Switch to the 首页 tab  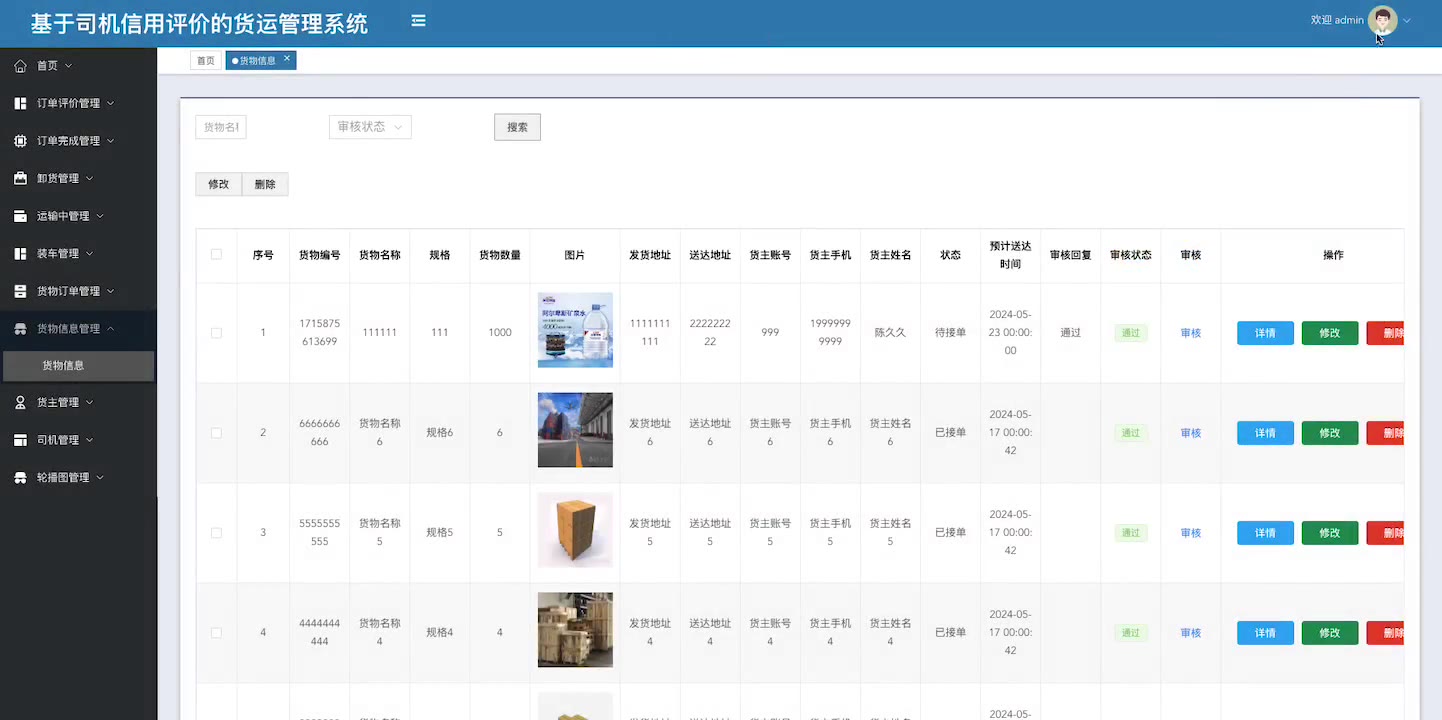[x=206, y=61]
